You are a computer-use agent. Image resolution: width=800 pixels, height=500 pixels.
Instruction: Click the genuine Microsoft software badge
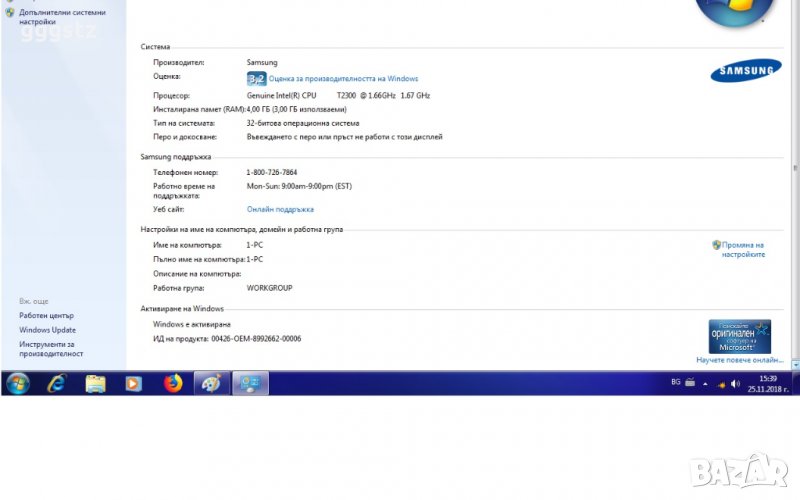pyautogui.click(x=740, y=336)
